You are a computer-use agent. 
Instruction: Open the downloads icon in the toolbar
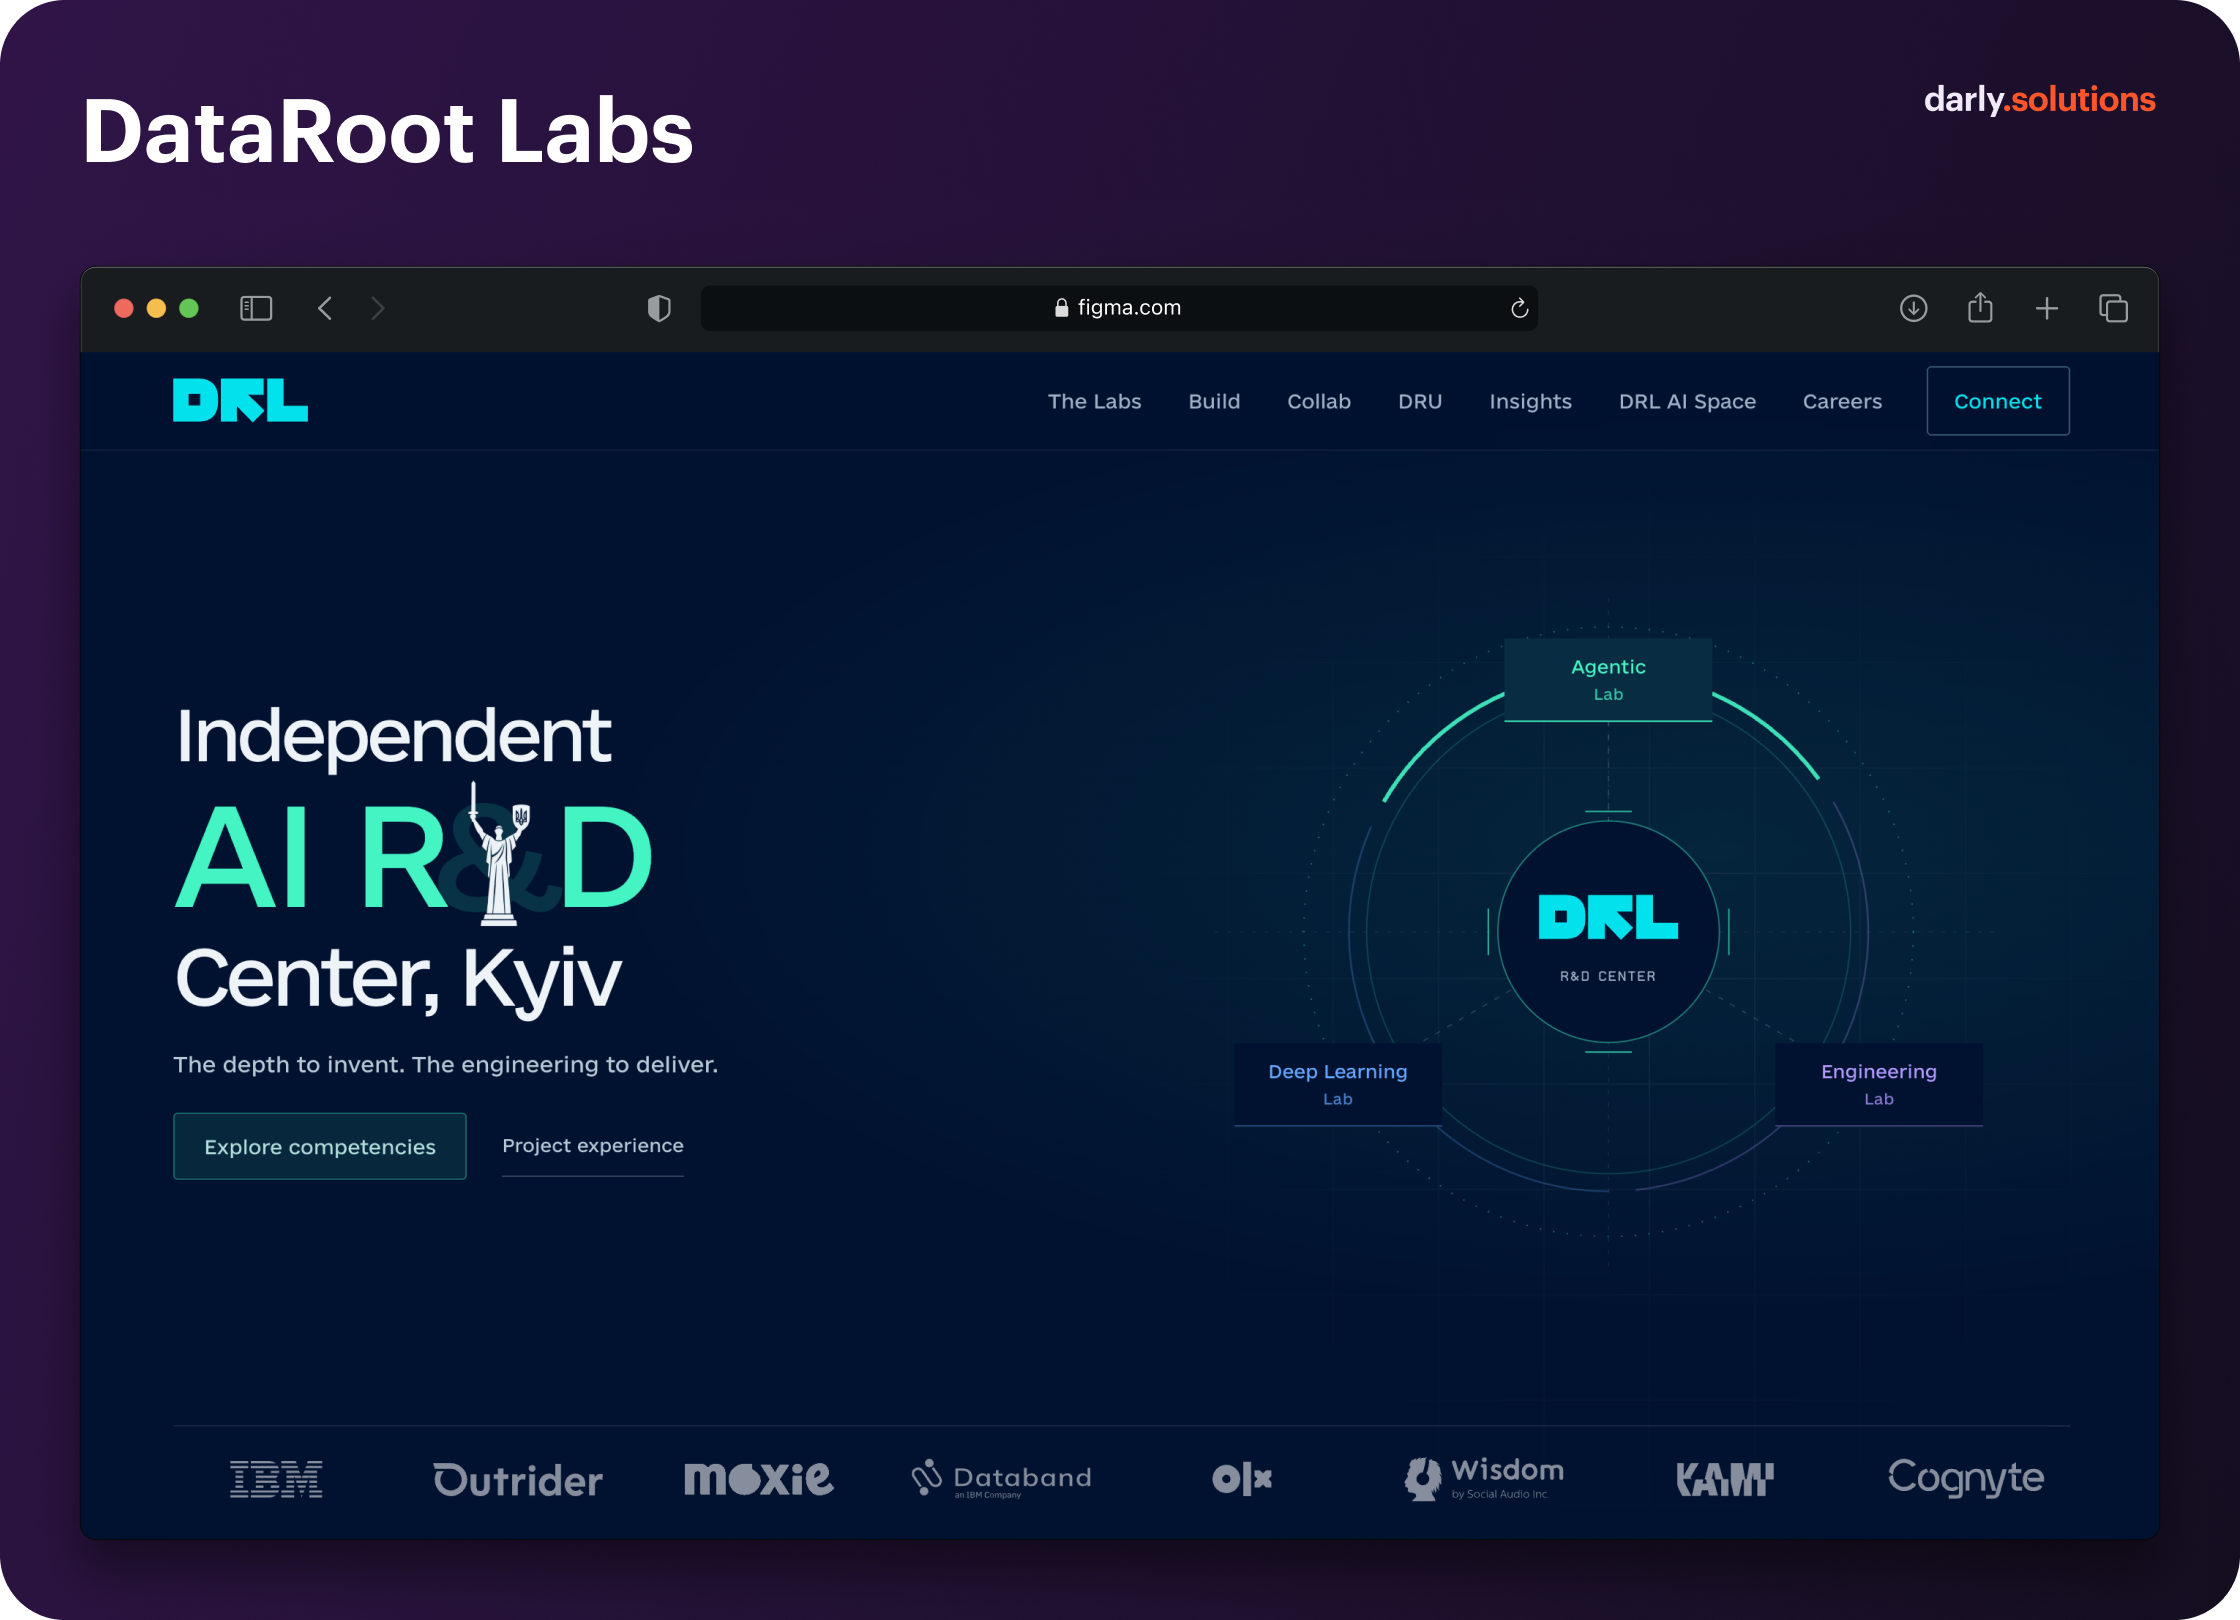coord(1913,308)
